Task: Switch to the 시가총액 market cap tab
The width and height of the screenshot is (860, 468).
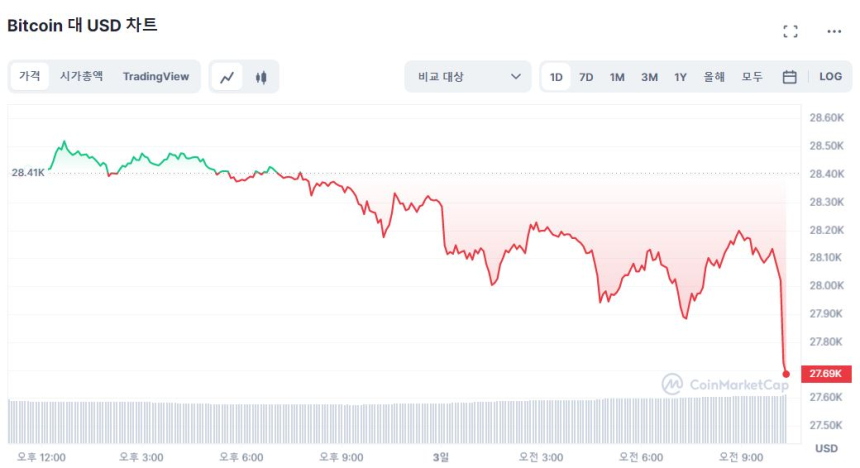Action: tap(81, 76)
